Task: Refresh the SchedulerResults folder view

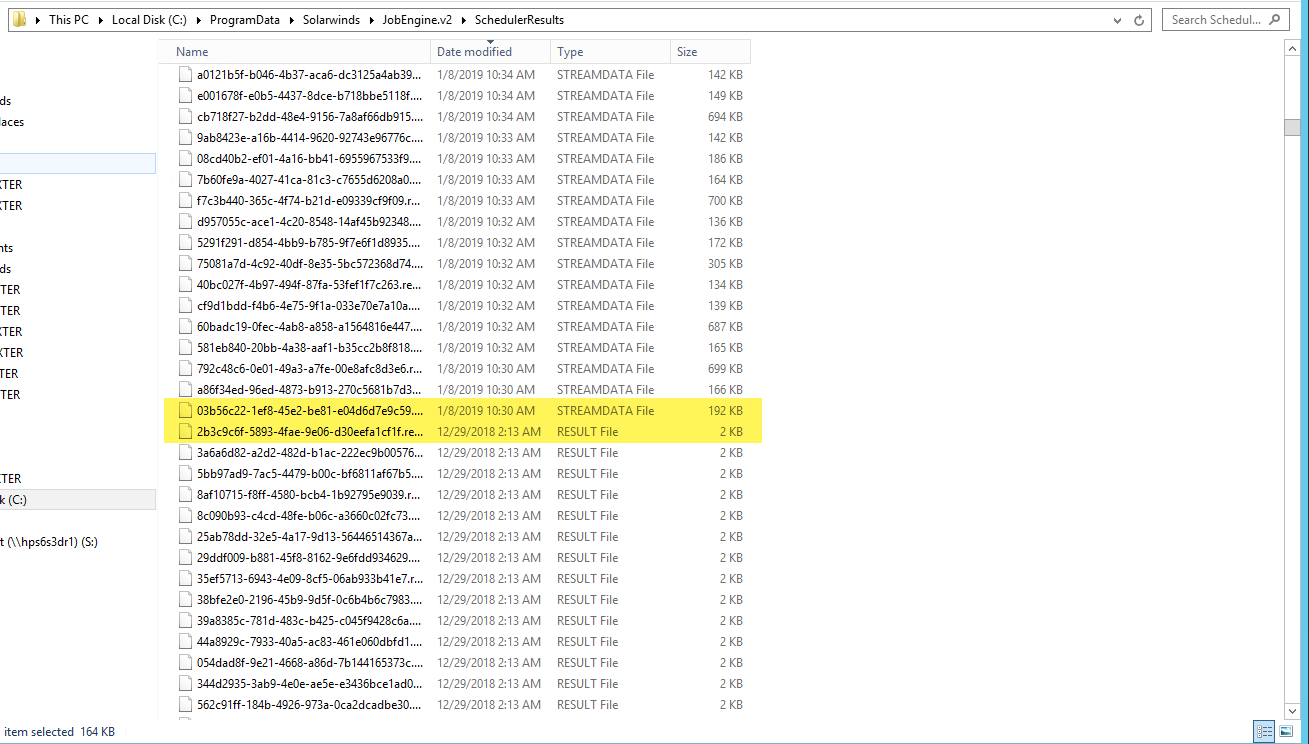Action: click(x=1138, y=19)
